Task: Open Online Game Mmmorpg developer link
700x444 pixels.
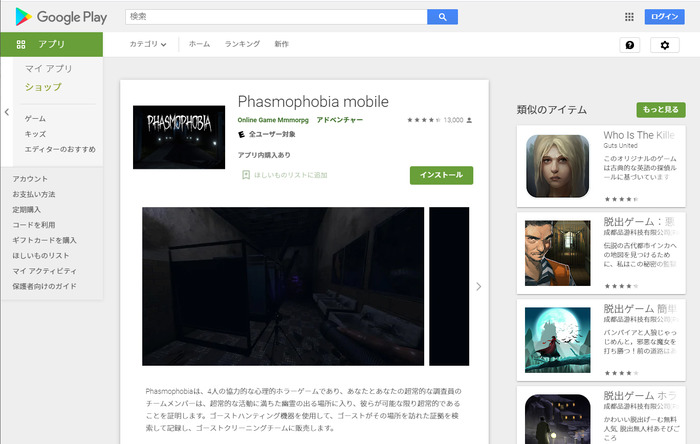Action: point(273,120)
